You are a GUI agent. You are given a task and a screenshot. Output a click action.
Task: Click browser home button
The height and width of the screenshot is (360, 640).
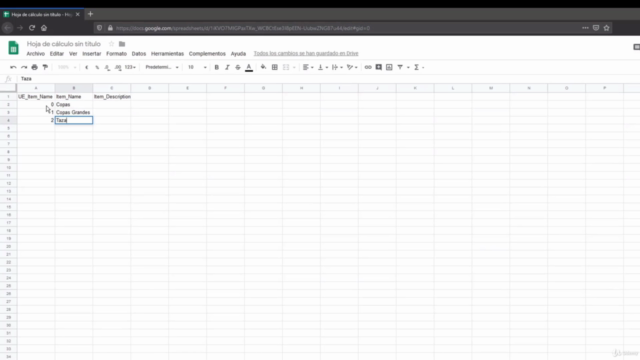coord(44,28)
